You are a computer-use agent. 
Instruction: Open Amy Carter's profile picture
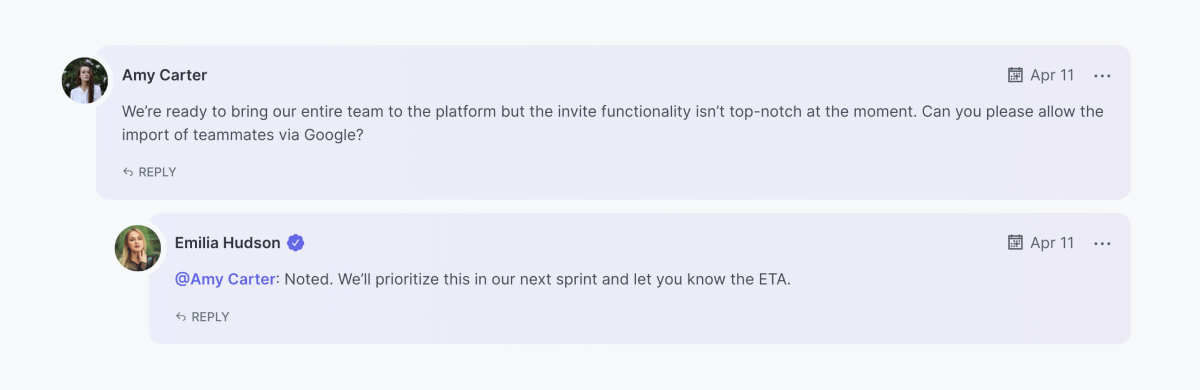[x=85, y=81]
